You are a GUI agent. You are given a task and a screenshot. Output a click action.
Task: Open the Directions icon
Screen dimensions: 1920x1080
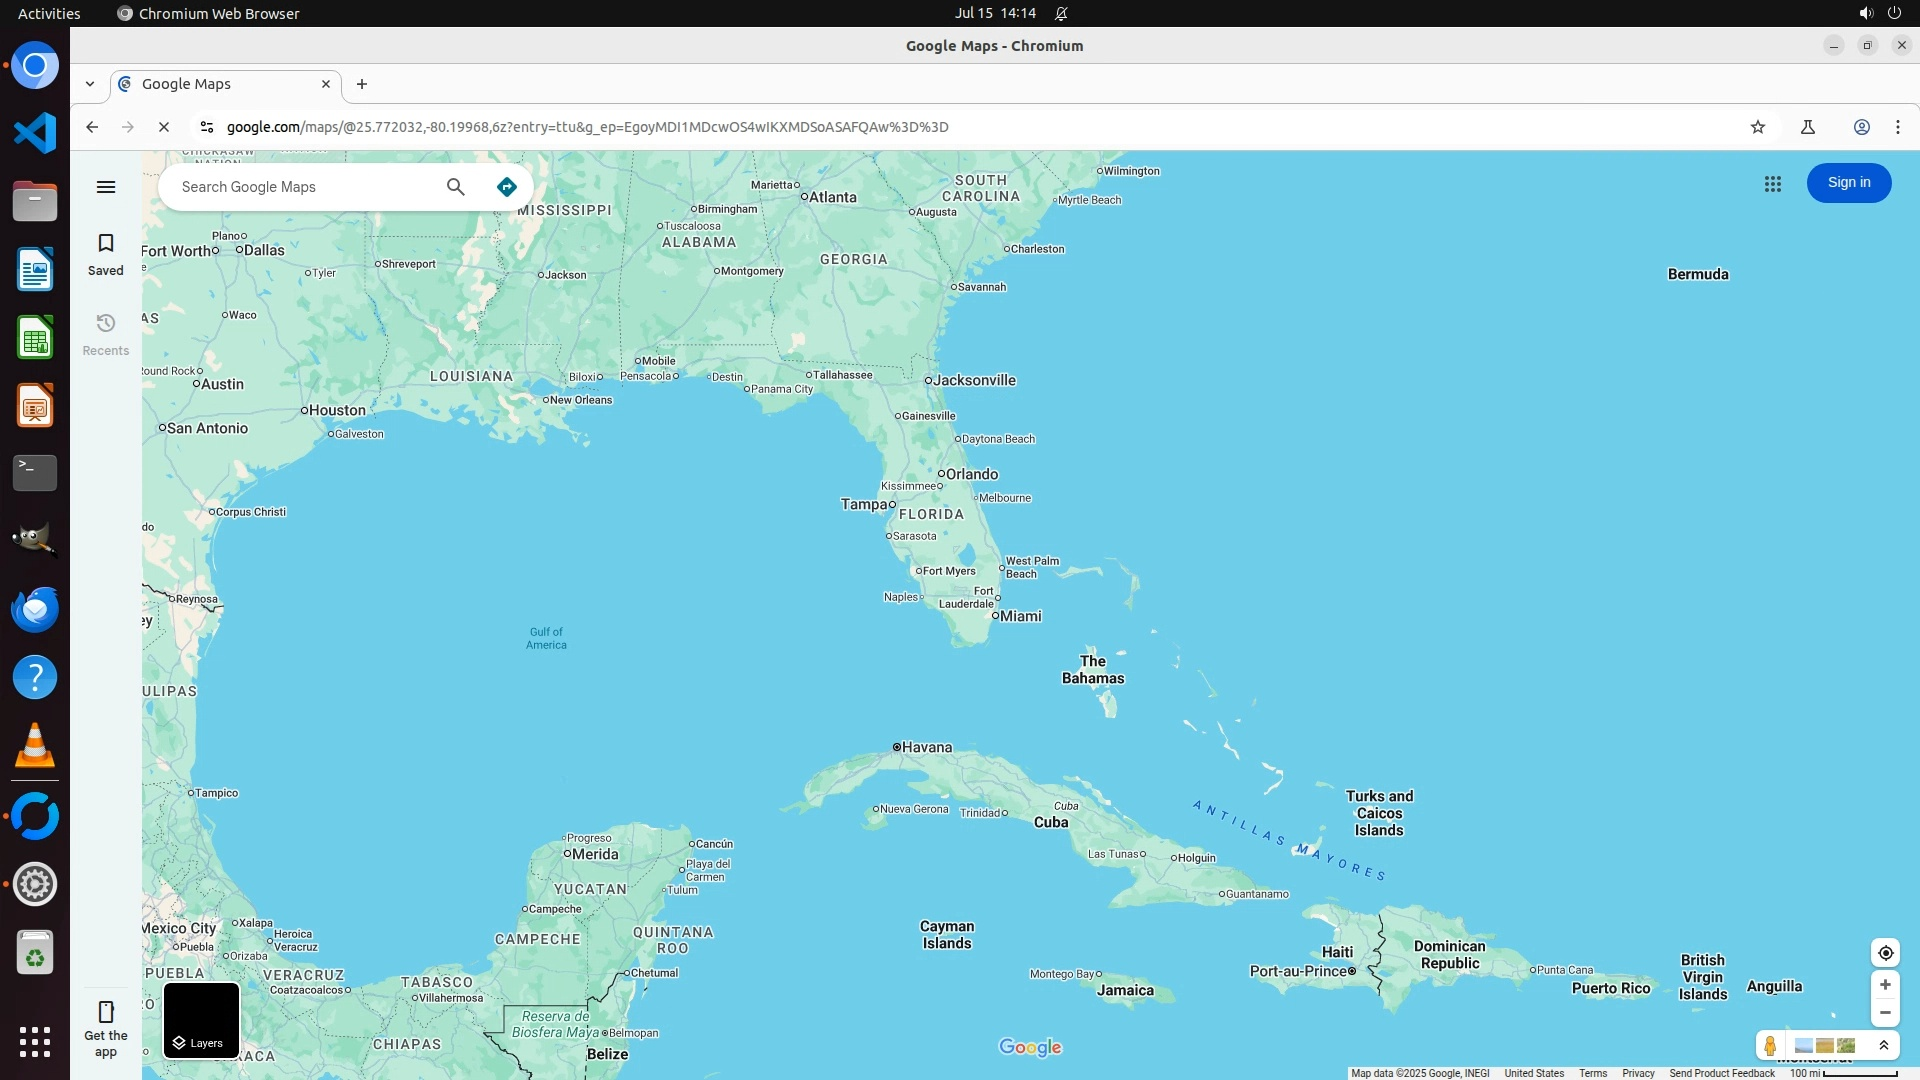[x=507, y=187]
